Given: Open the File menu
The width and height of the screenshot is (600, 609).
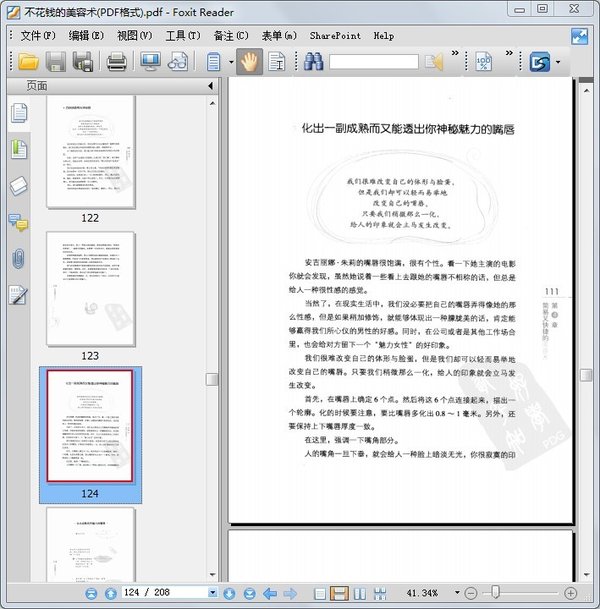Looking at the screenshot, I should pos(38,36).
